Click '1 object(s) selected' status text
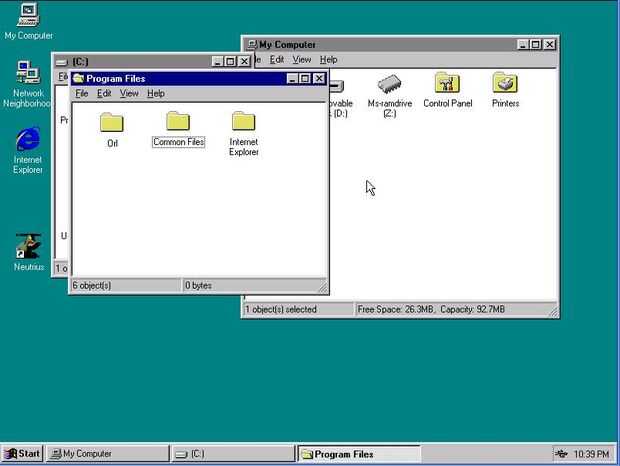 pyautogui.click(x=281, y=309)
